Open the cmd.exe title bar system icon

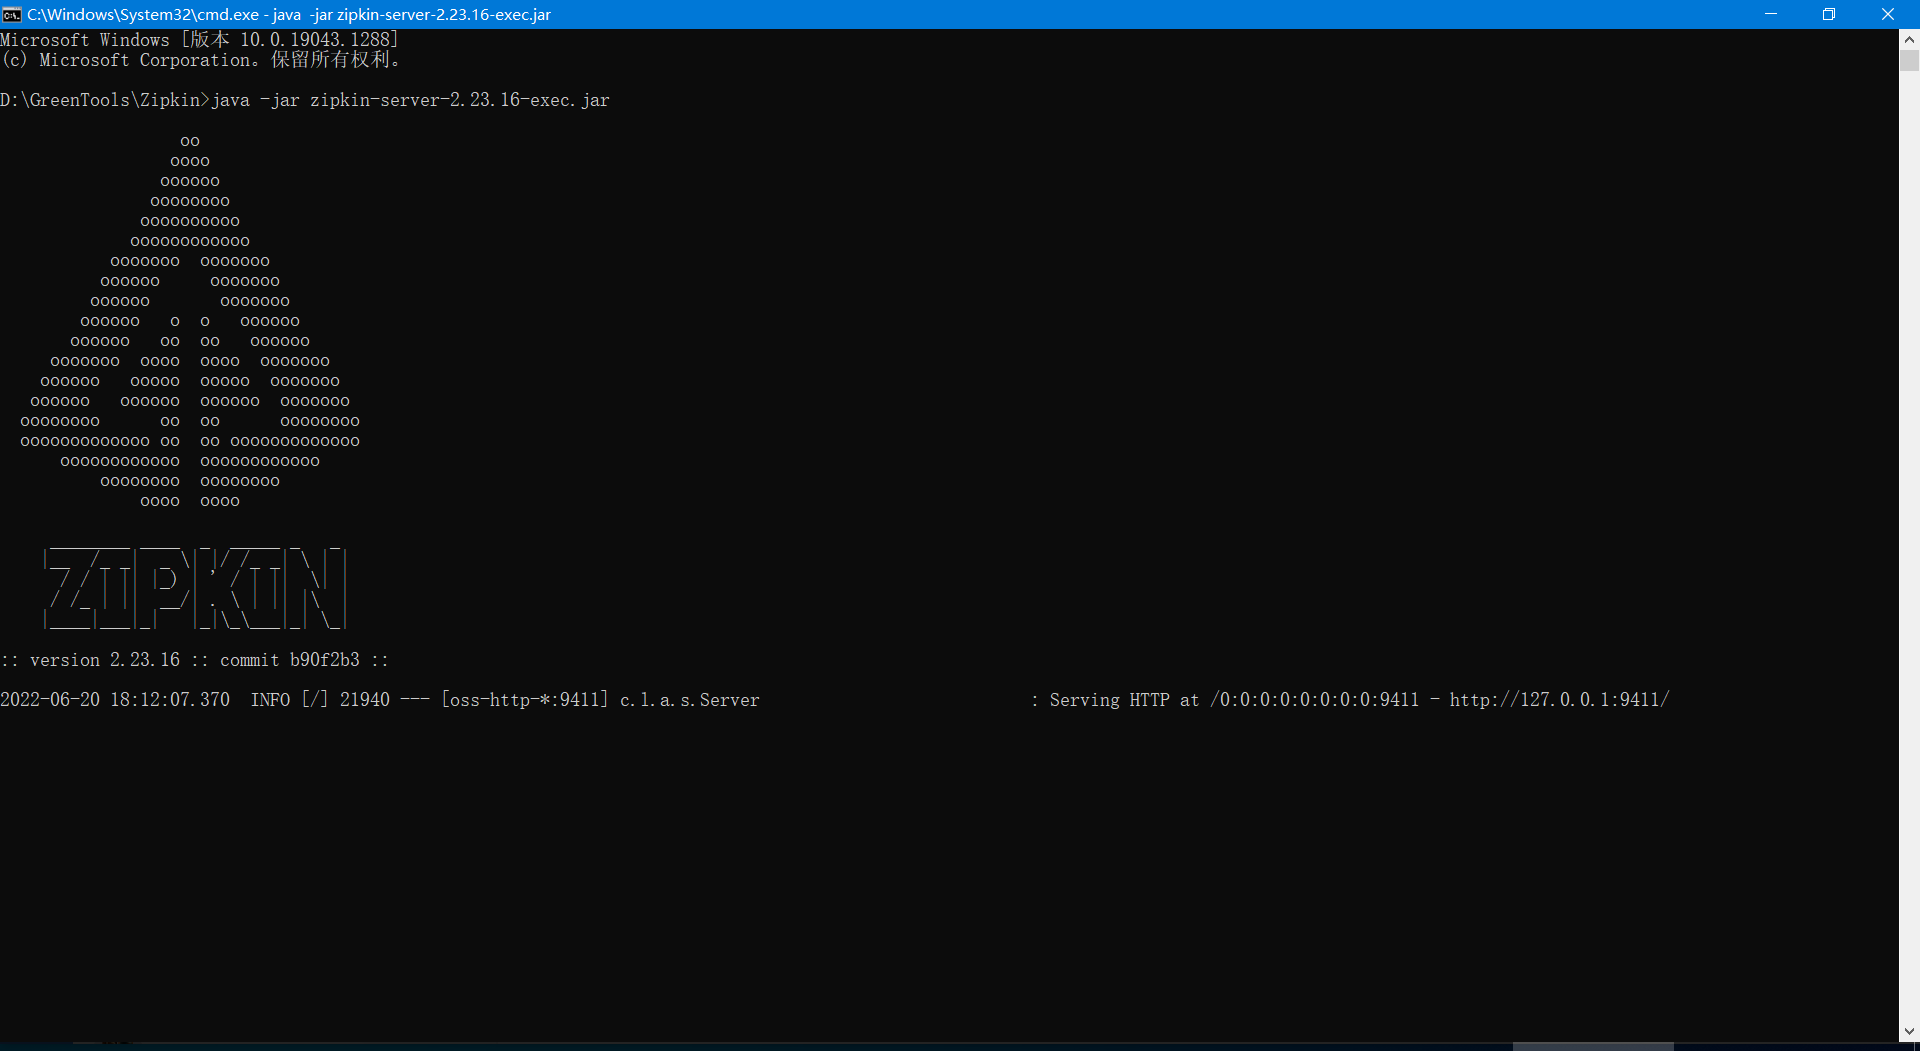(x=12, y=14)
